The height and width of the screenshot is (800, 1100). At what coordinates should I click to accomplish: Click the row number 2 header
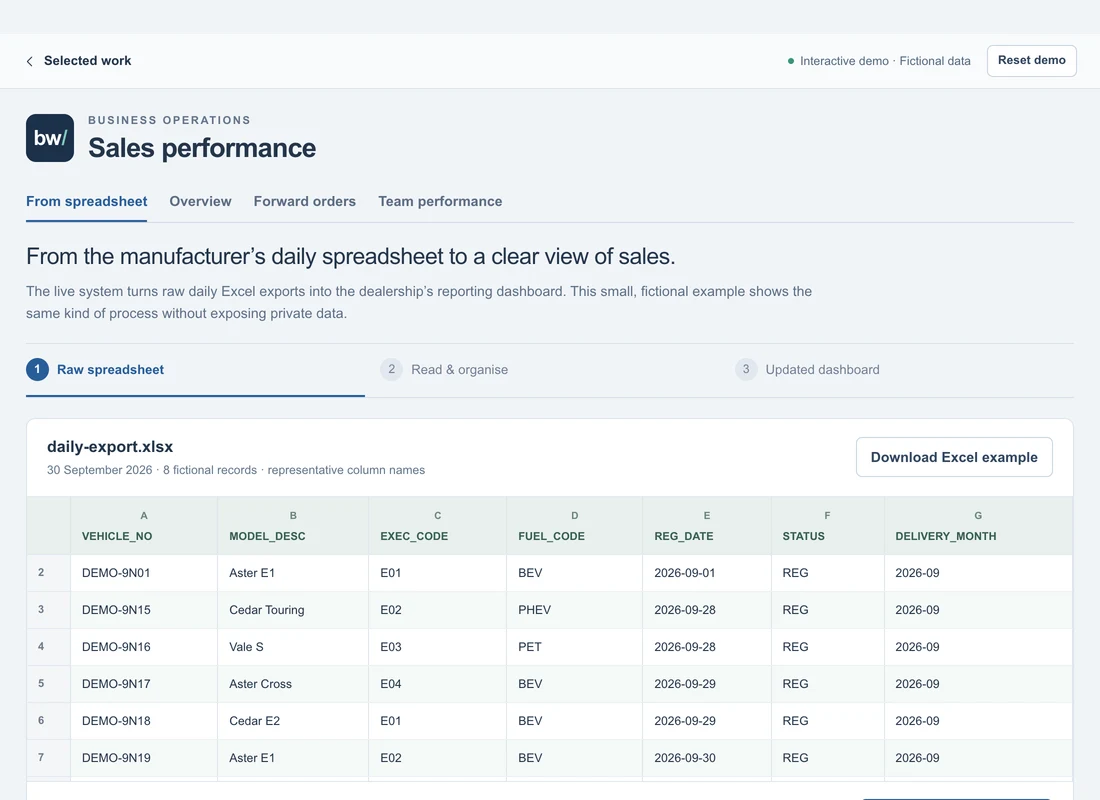(48, 573)
